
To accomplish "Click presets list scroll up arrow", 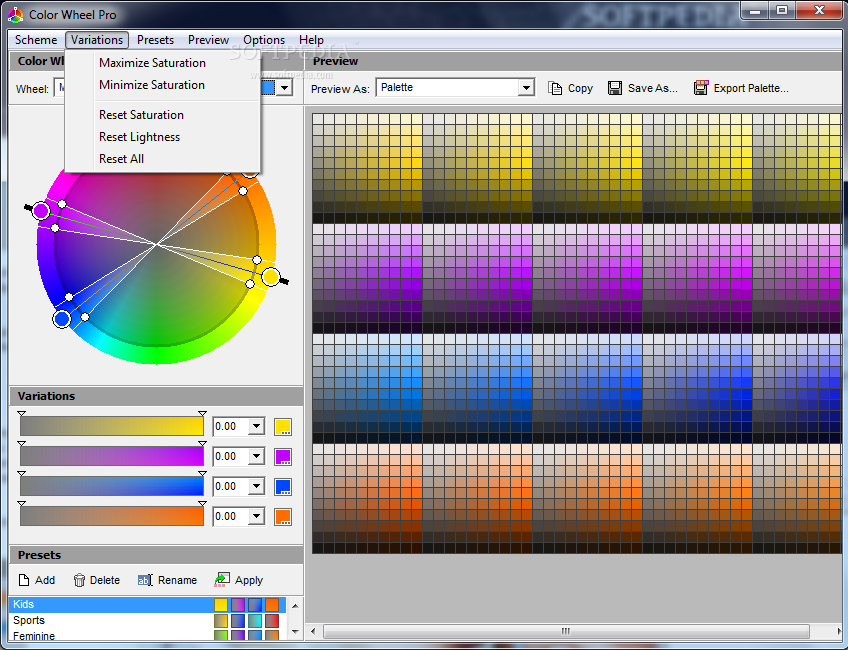I will click(x=295, y=606).
